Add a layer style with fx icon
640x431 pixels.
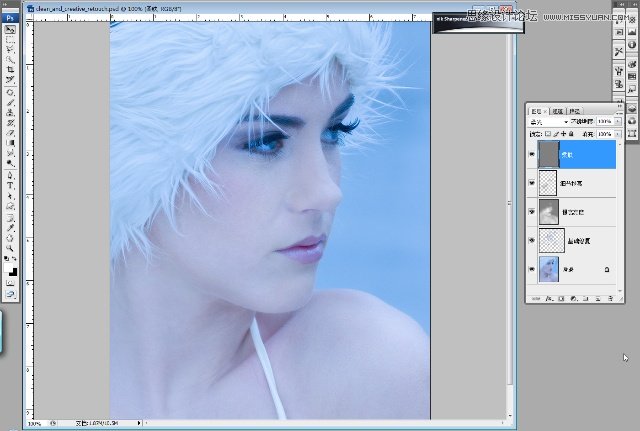pos(549,299)
